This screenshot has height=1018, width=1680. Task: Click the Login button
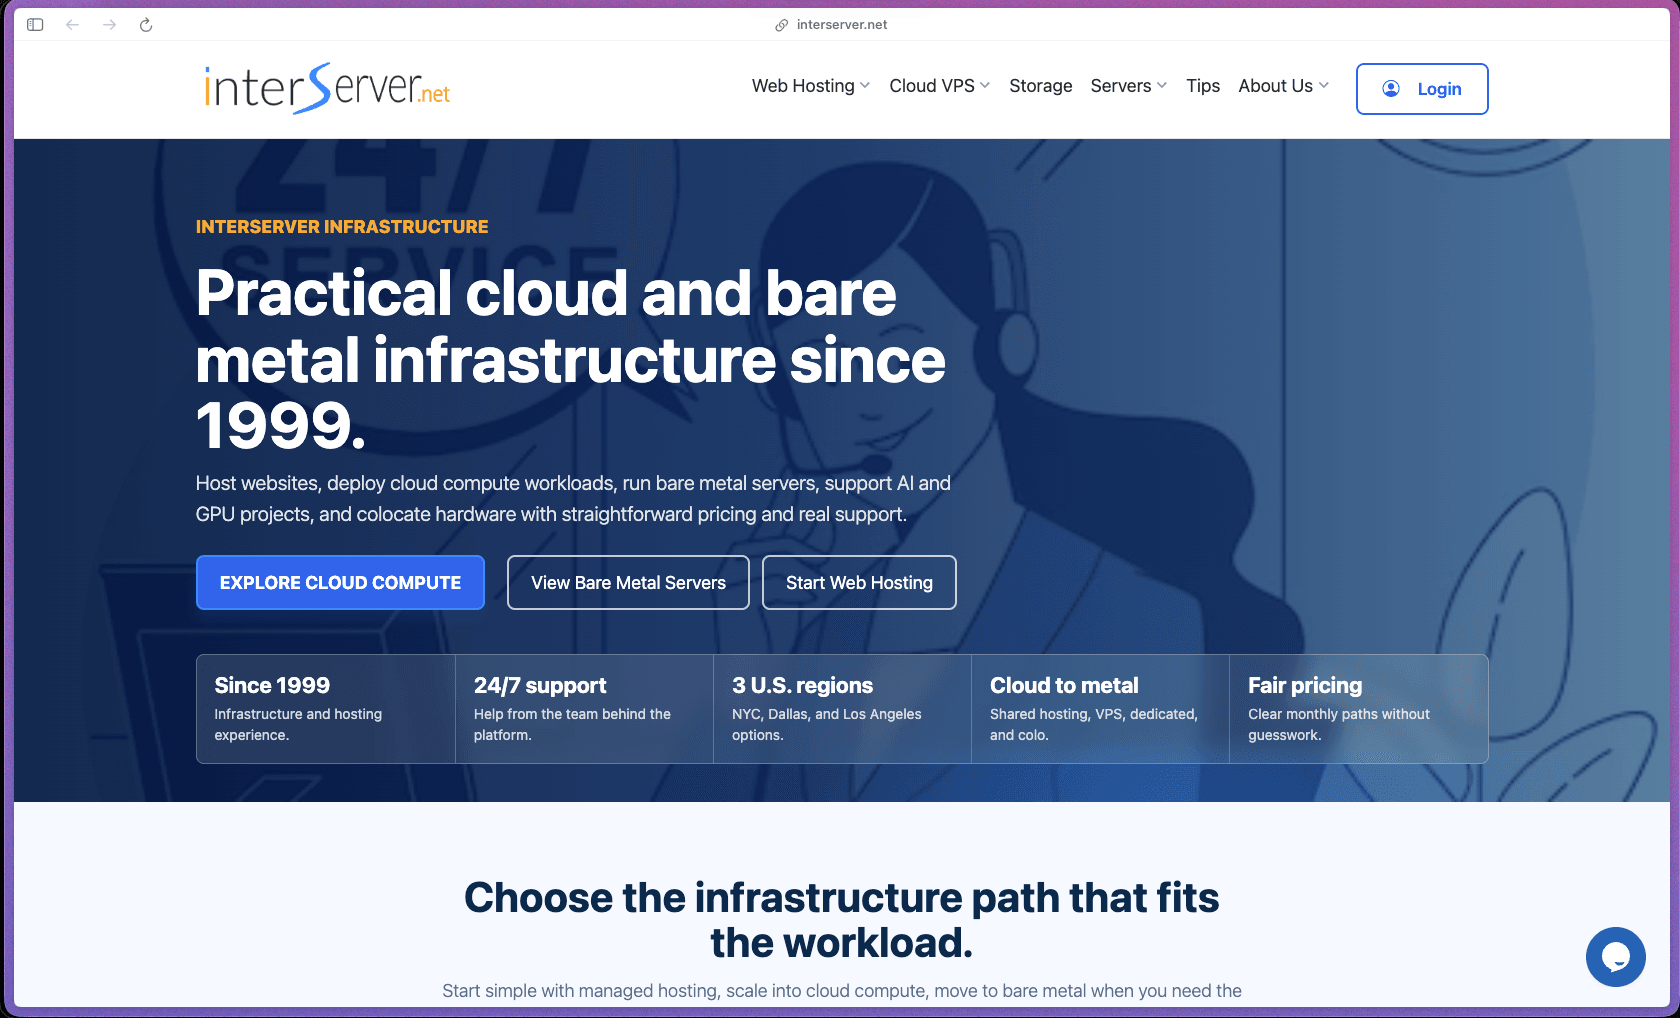[x=1422, y=89]
